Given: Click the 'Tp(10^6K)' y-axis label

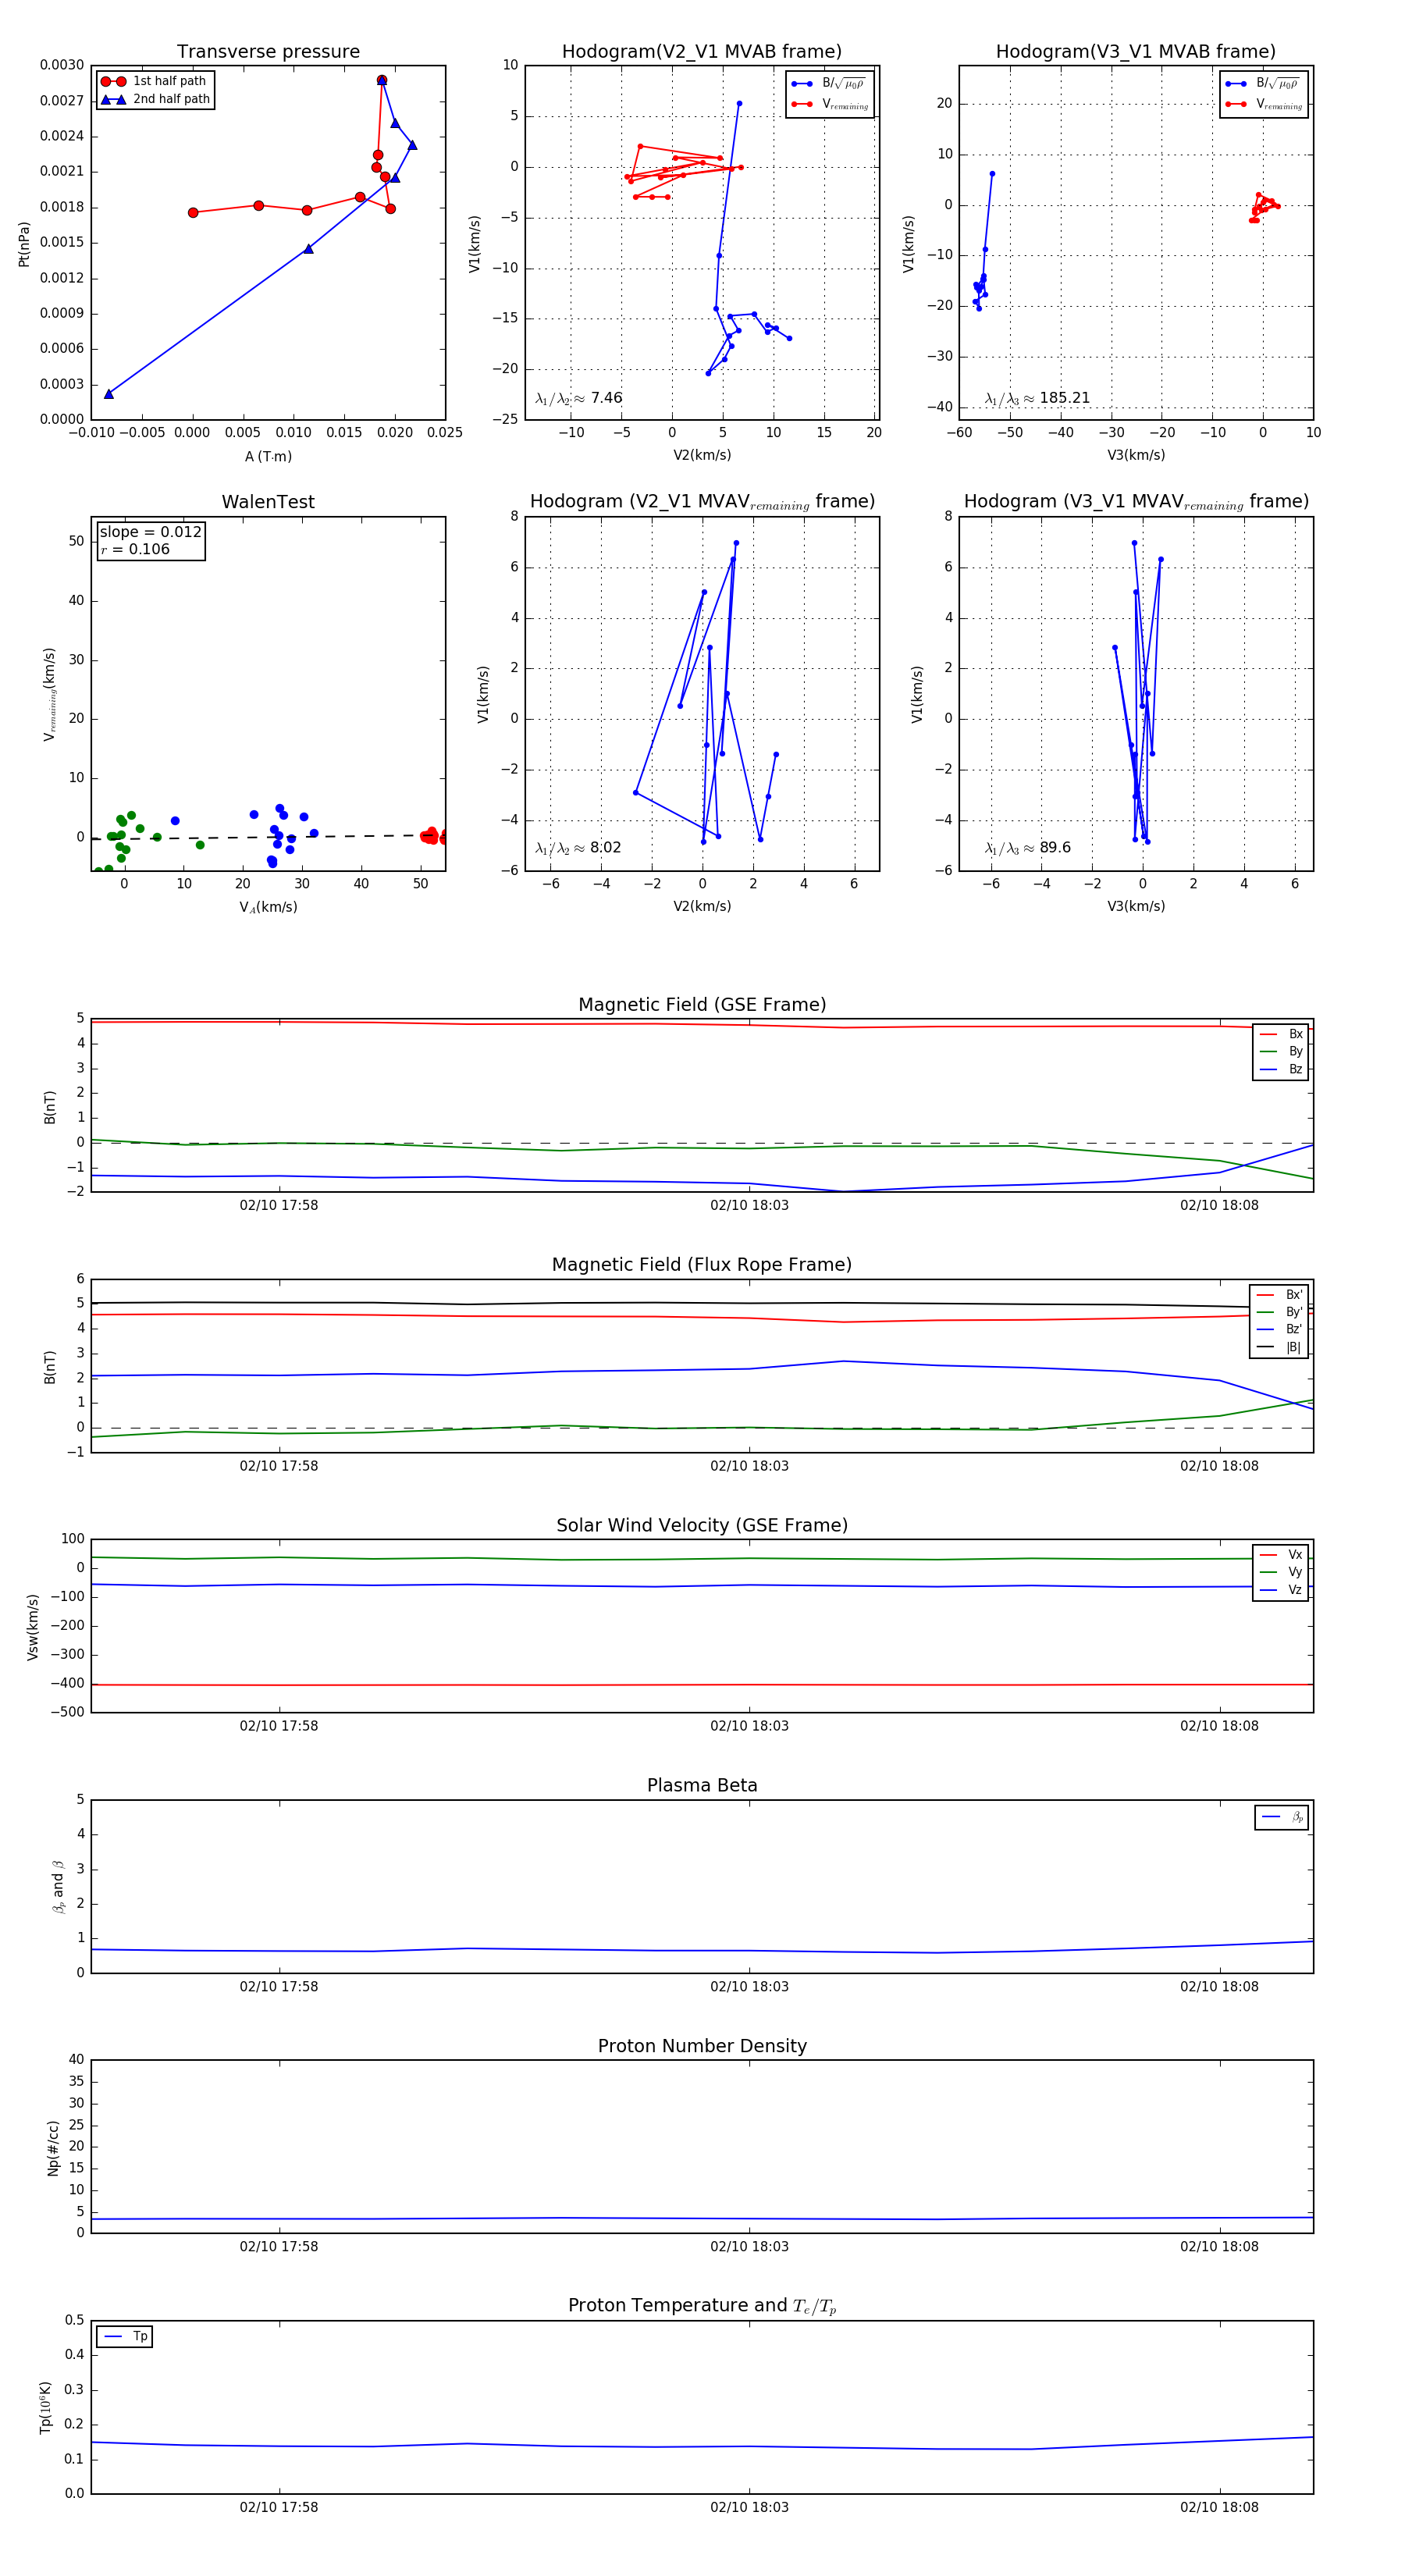Looking at the screenshot, I should 46,2407.
